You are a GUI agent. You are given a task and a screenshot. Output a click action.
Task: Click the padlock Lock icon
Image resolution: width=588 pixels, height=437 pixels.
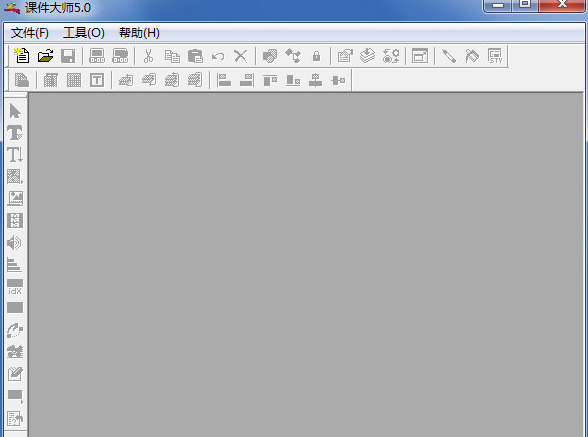tap(316, 56)
